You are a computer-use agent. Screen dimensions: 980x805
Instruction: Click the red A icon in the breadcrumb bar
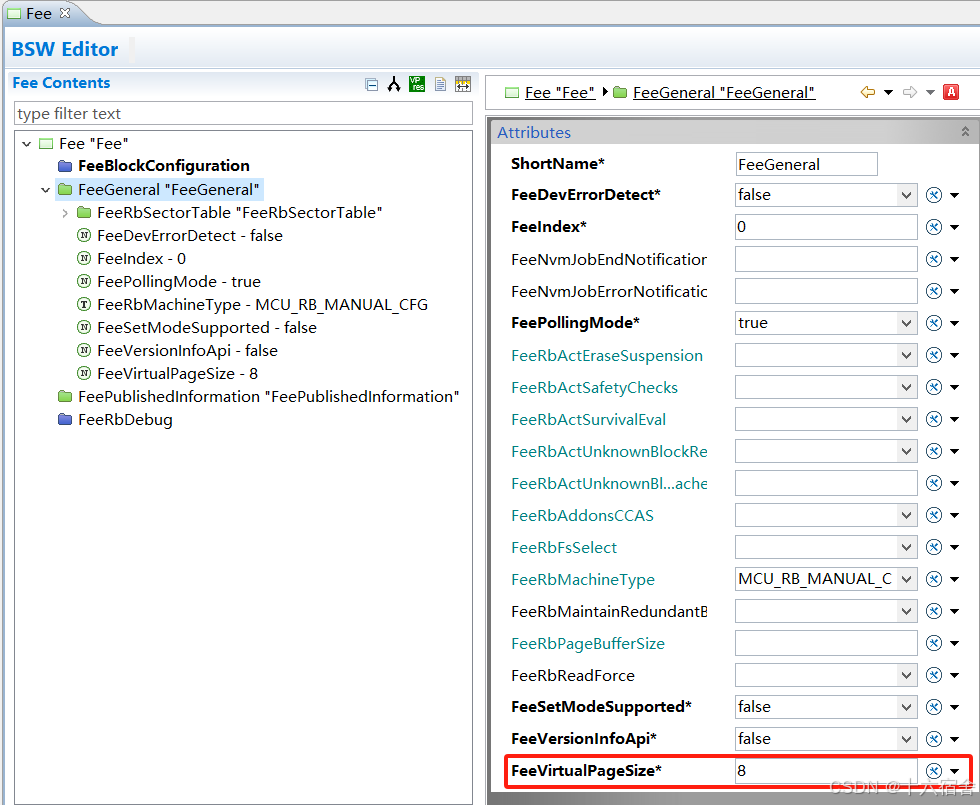[951, 92]
